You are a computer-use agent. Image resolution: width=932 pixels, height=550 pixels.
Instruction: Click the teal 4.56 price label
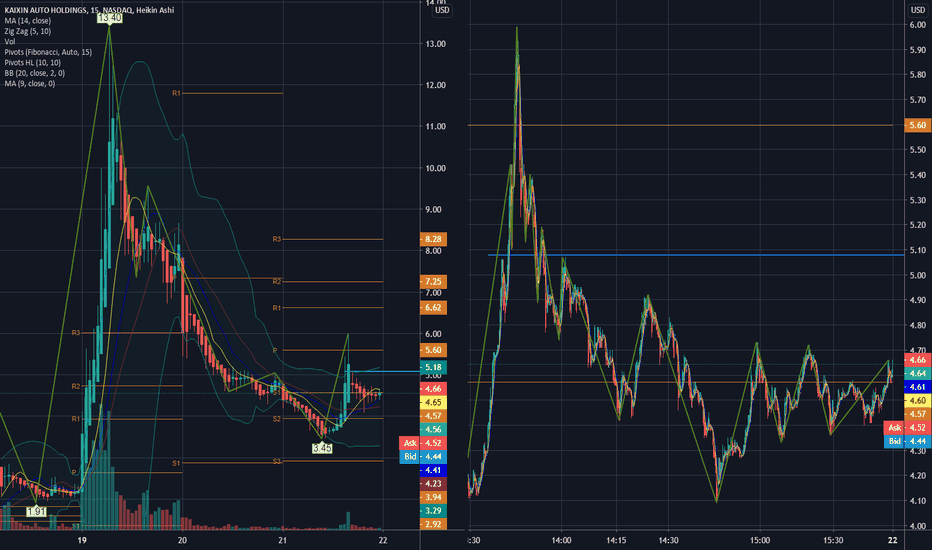433,429
